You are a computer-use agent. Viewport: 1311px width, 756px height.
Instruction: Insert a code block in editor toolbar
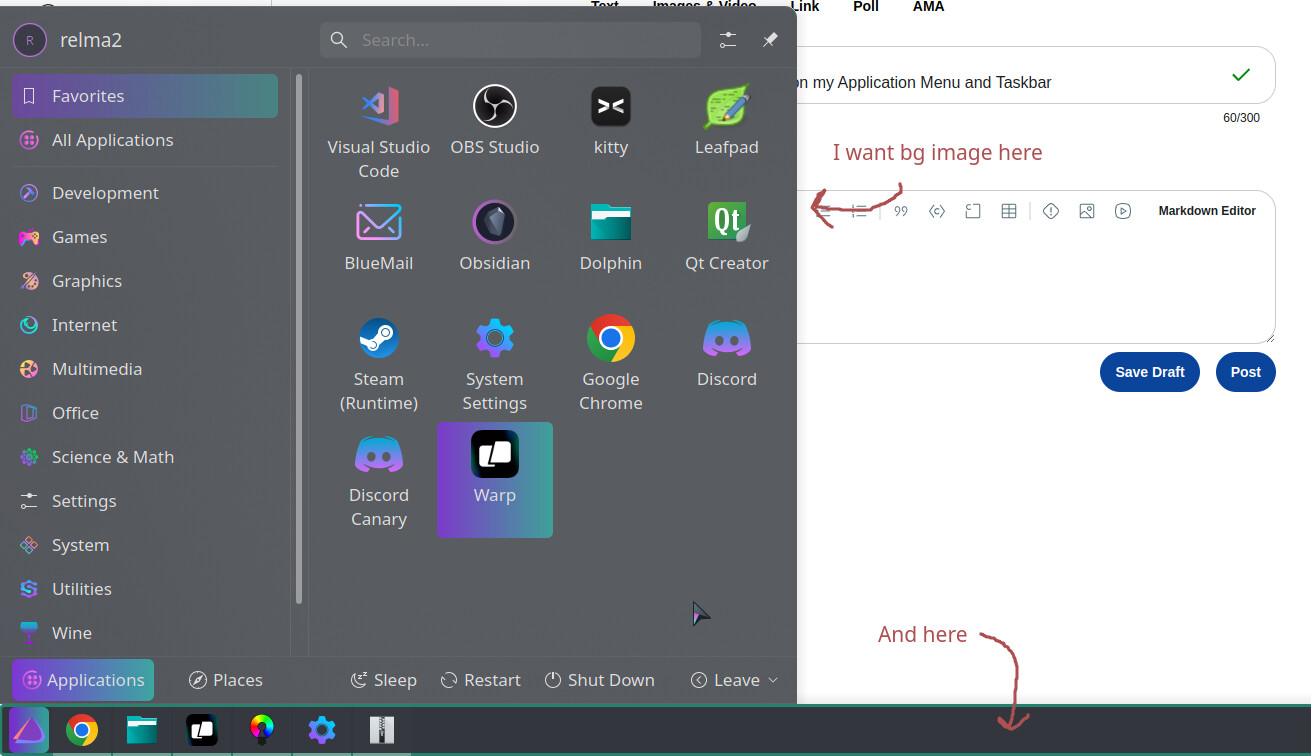(973, 211)
